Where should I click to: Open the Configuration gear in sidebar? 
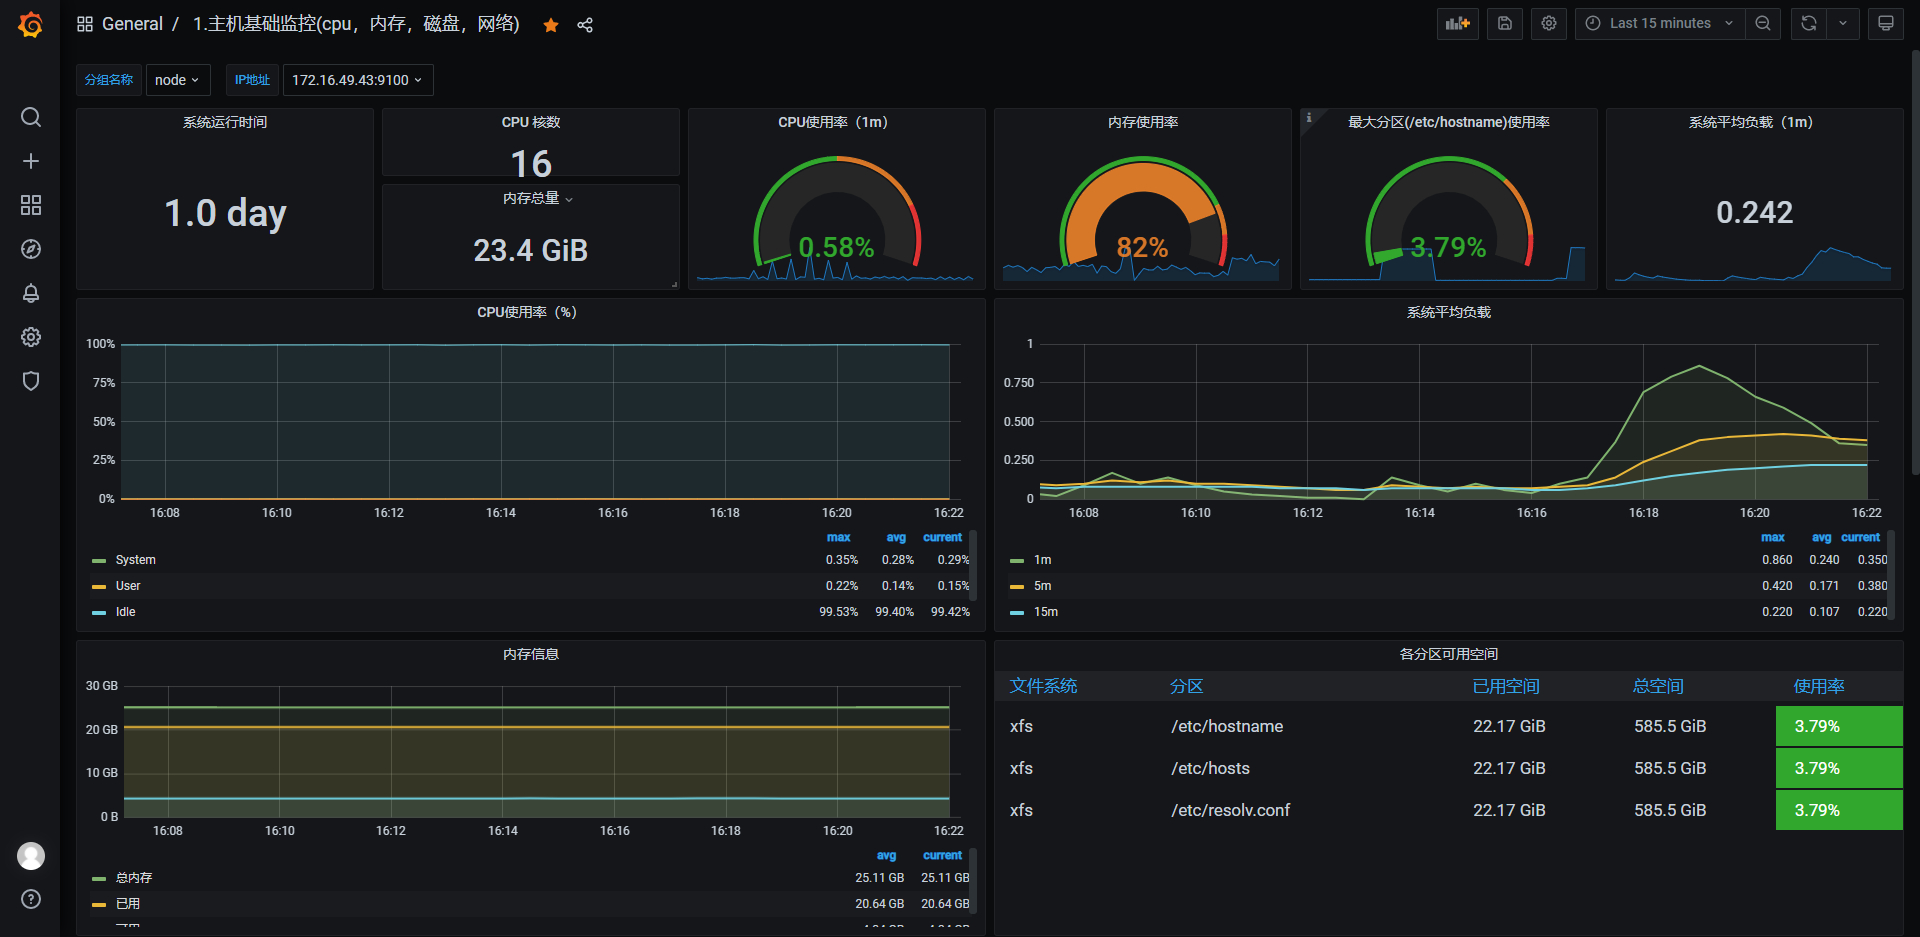pos(31,337)
